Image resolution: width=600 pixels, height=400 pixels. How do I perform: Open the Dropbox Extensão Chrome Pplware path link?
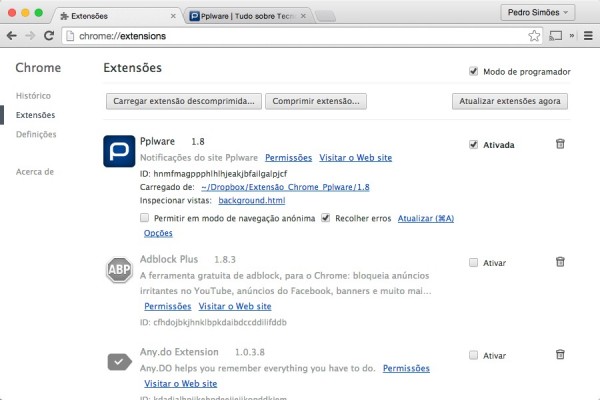click(285, 187)
